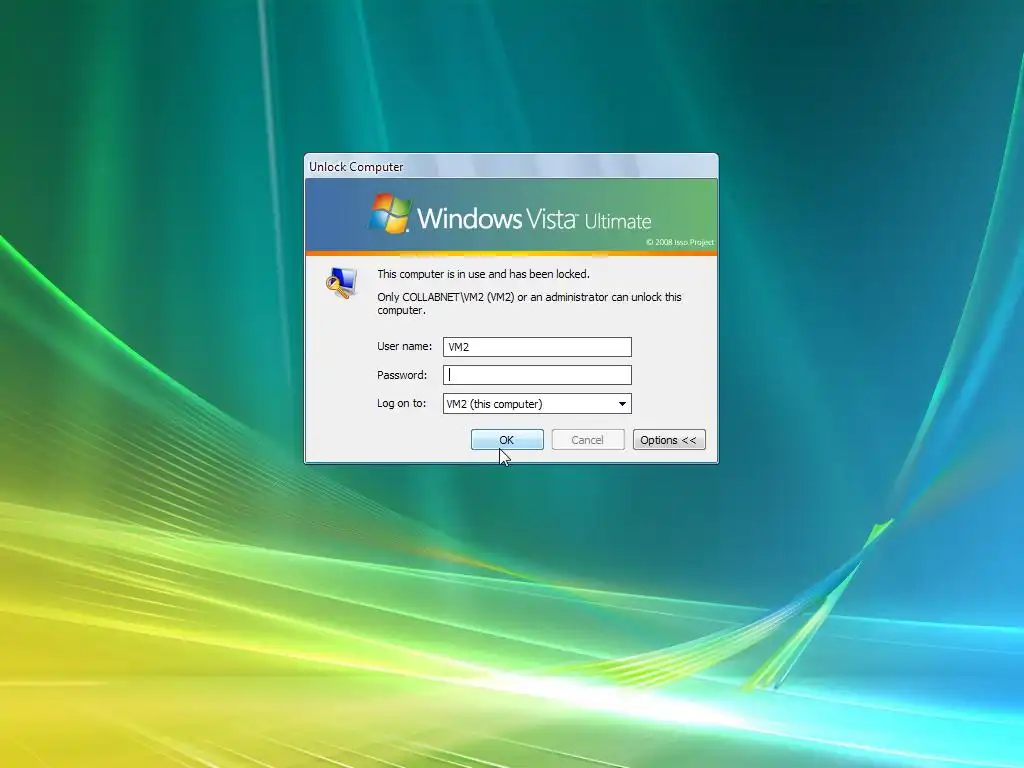Click 'This computer is in use' message
1024x768 pixels.
483,274
